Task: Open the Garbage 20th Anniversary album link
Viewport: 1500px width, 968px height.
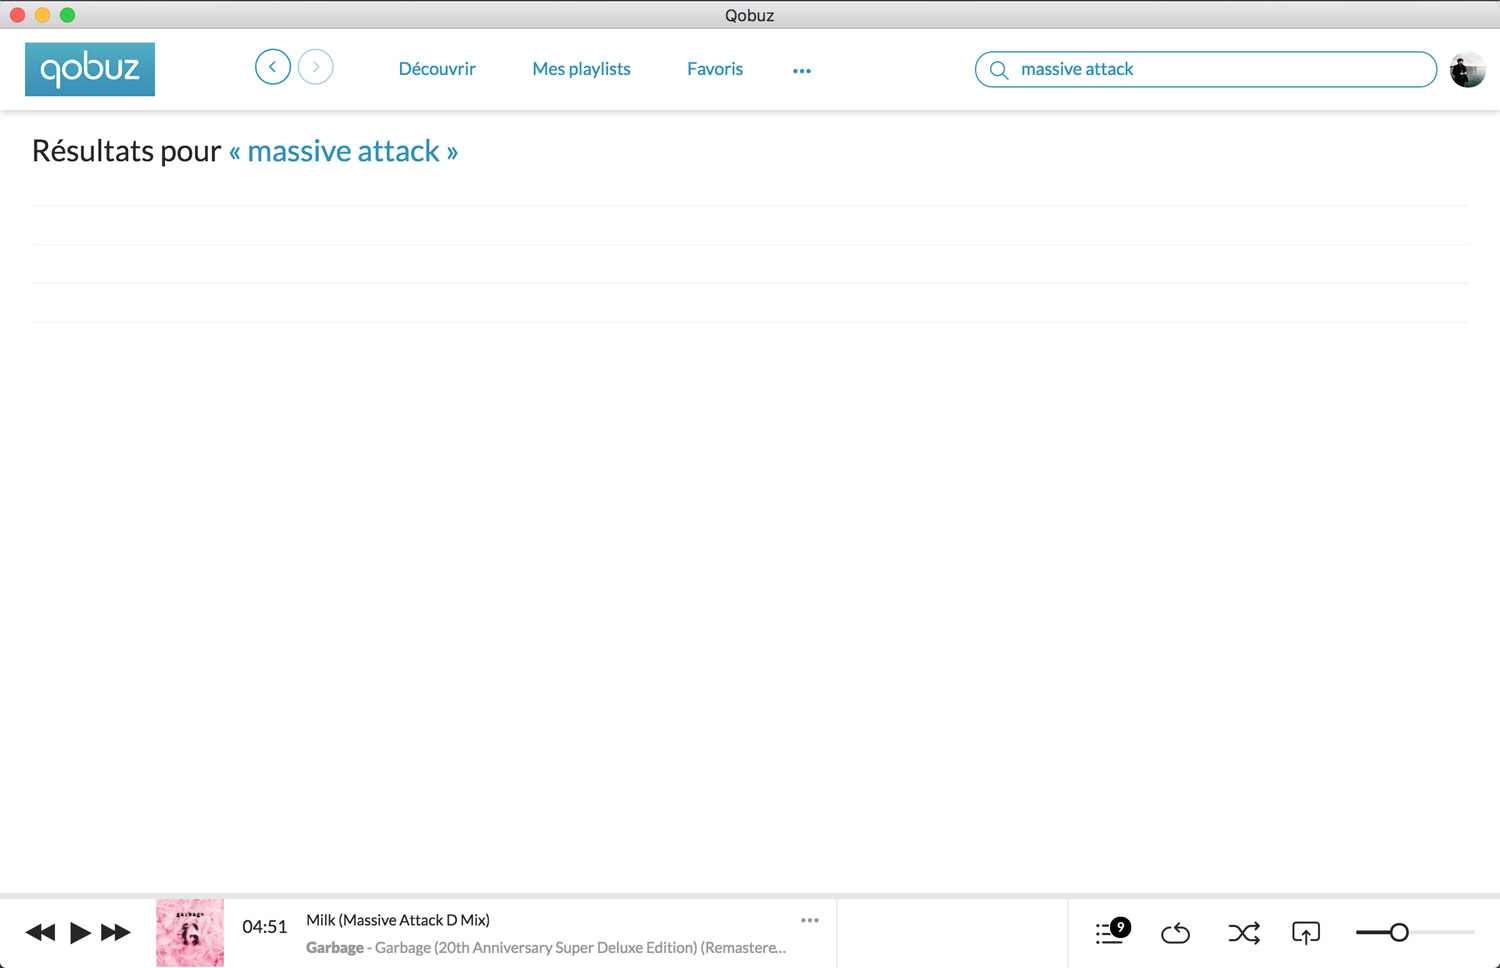Action: [x=581, y=947]
